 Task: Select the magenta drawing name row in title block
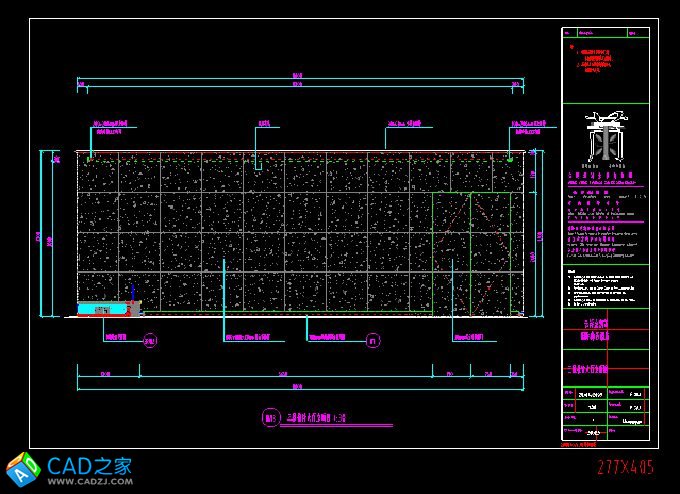[604, 369]
